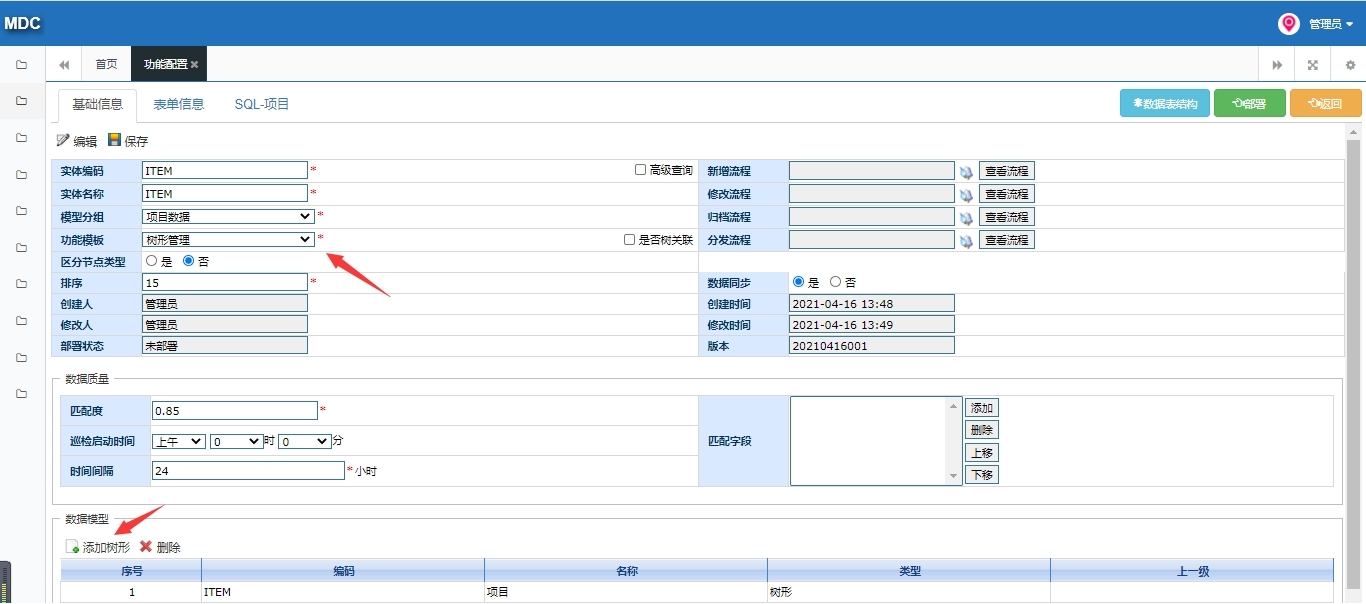Click the 排序 input field
The height and width of the screenshot is (604, 1366).
[x=225, y=282]
